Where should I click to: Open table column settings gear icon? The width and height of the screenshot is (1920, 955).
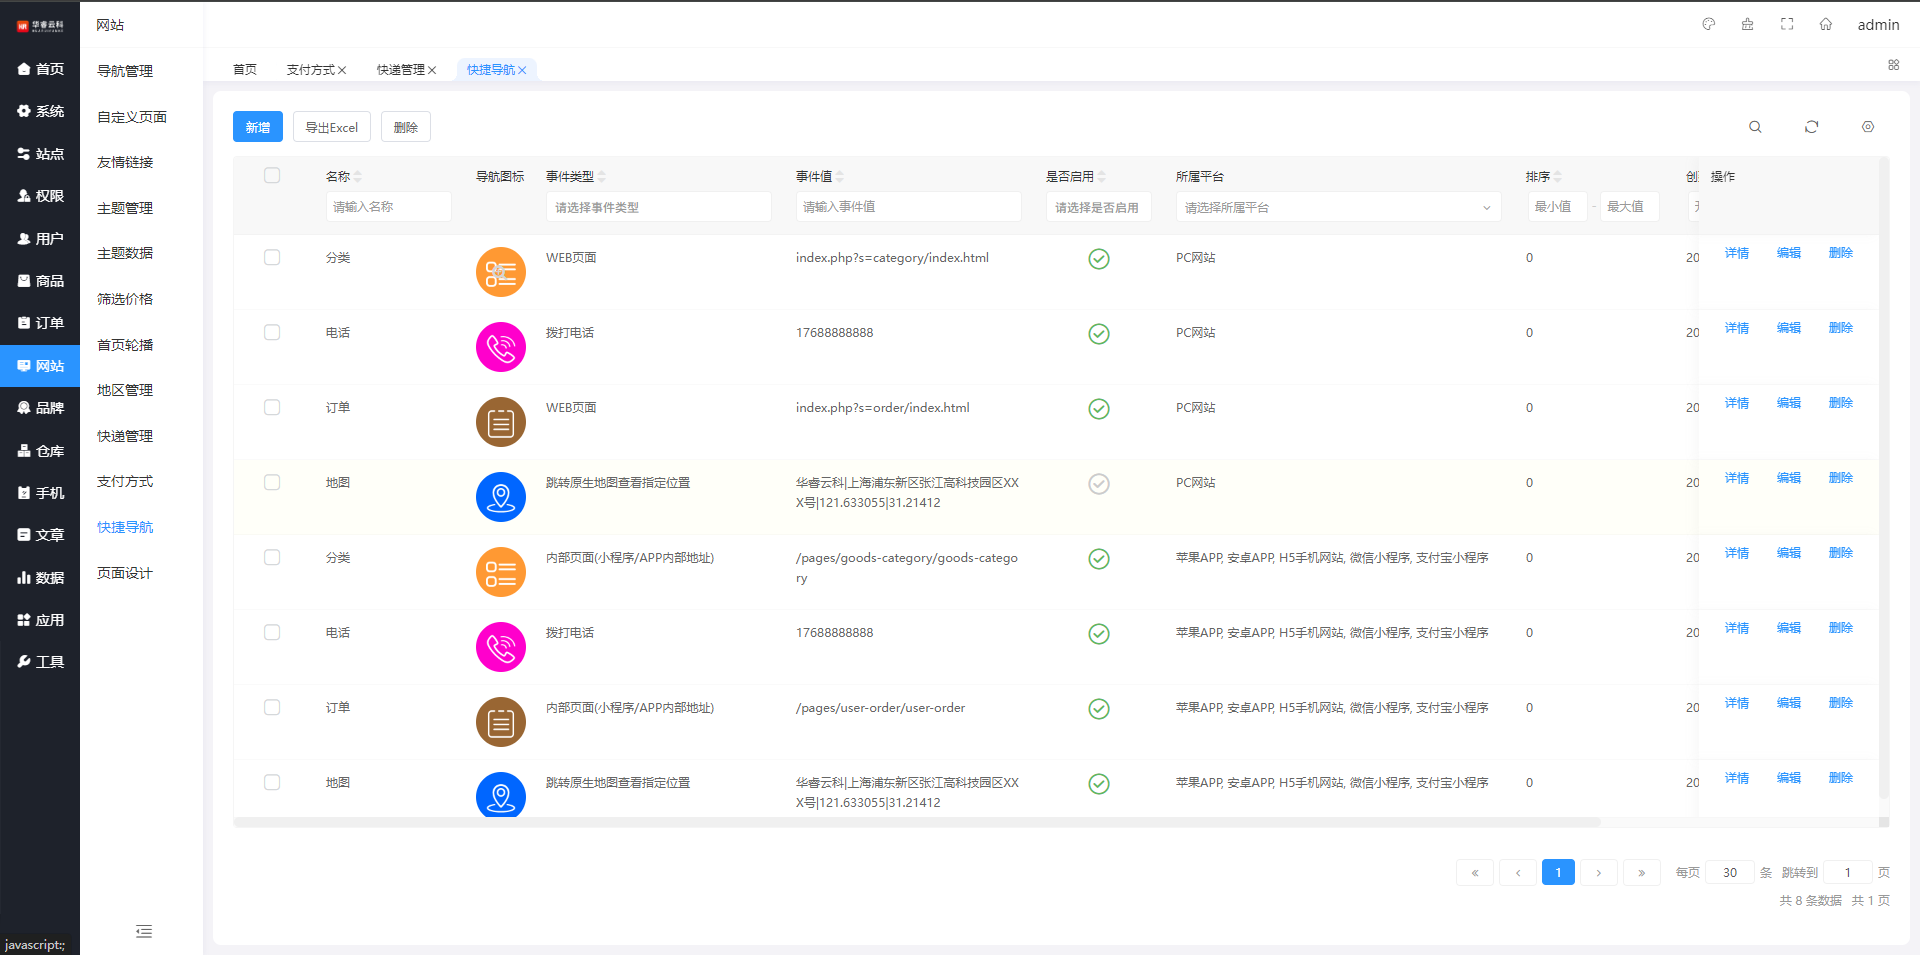pyautogui.click(x=1867, y=127)
